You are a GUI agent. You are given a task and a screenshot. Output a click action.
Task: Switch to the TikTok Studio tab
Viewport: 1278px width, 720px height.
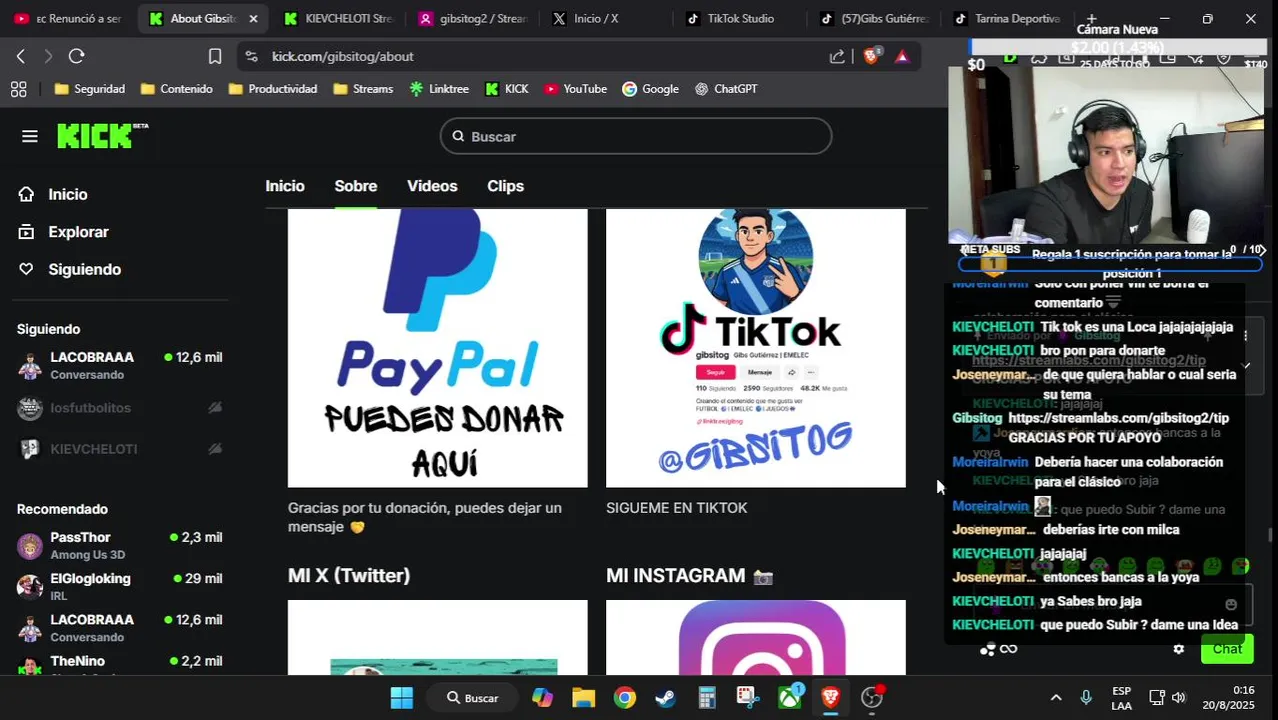point(742,18)
